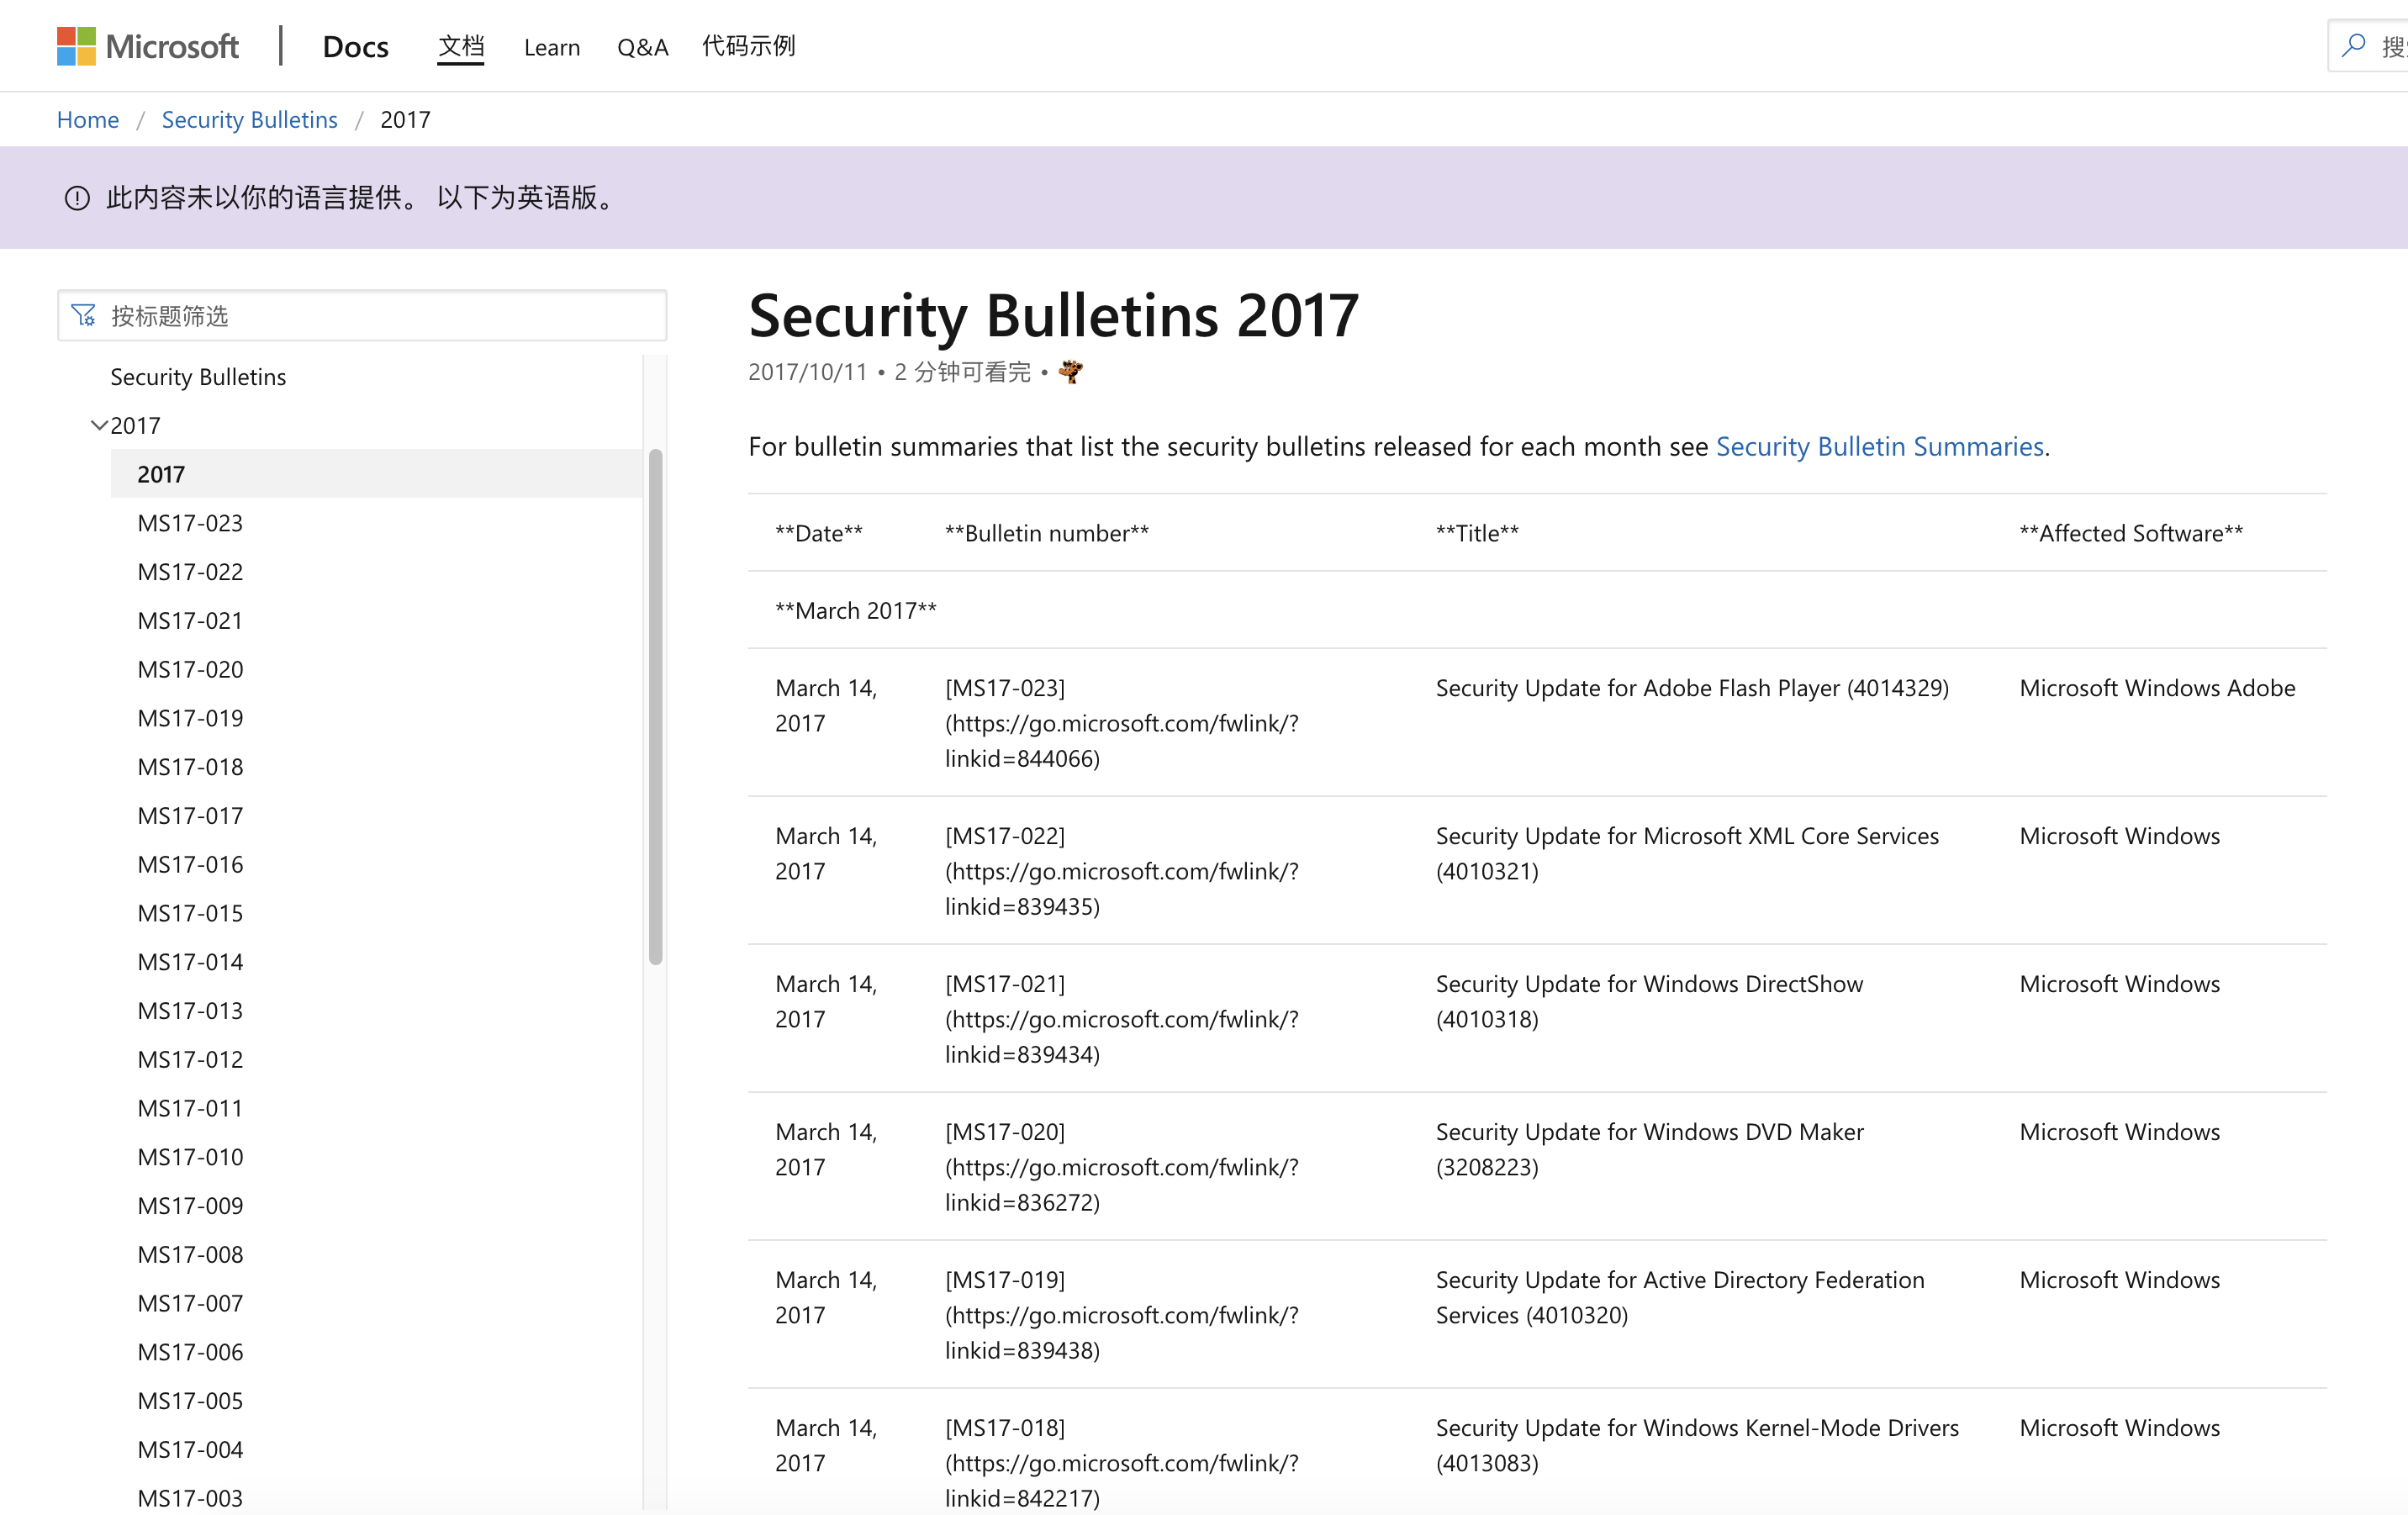The image size is (2408, 1515).
Task: Click the Docs header link
Action: pyautogui.click(x=355, y=46)
